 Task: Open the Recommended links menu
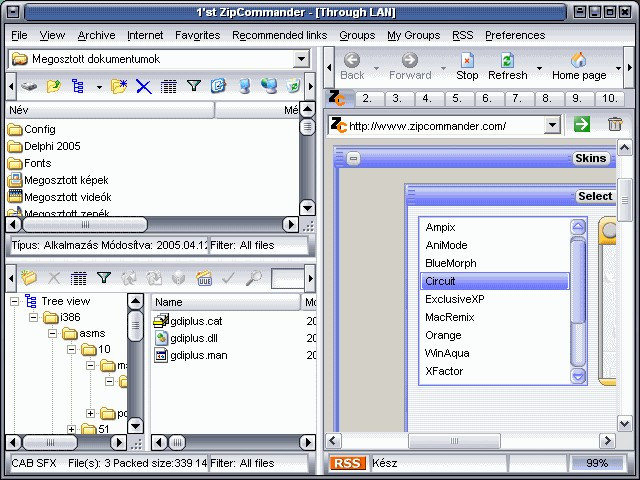[280, 36]
